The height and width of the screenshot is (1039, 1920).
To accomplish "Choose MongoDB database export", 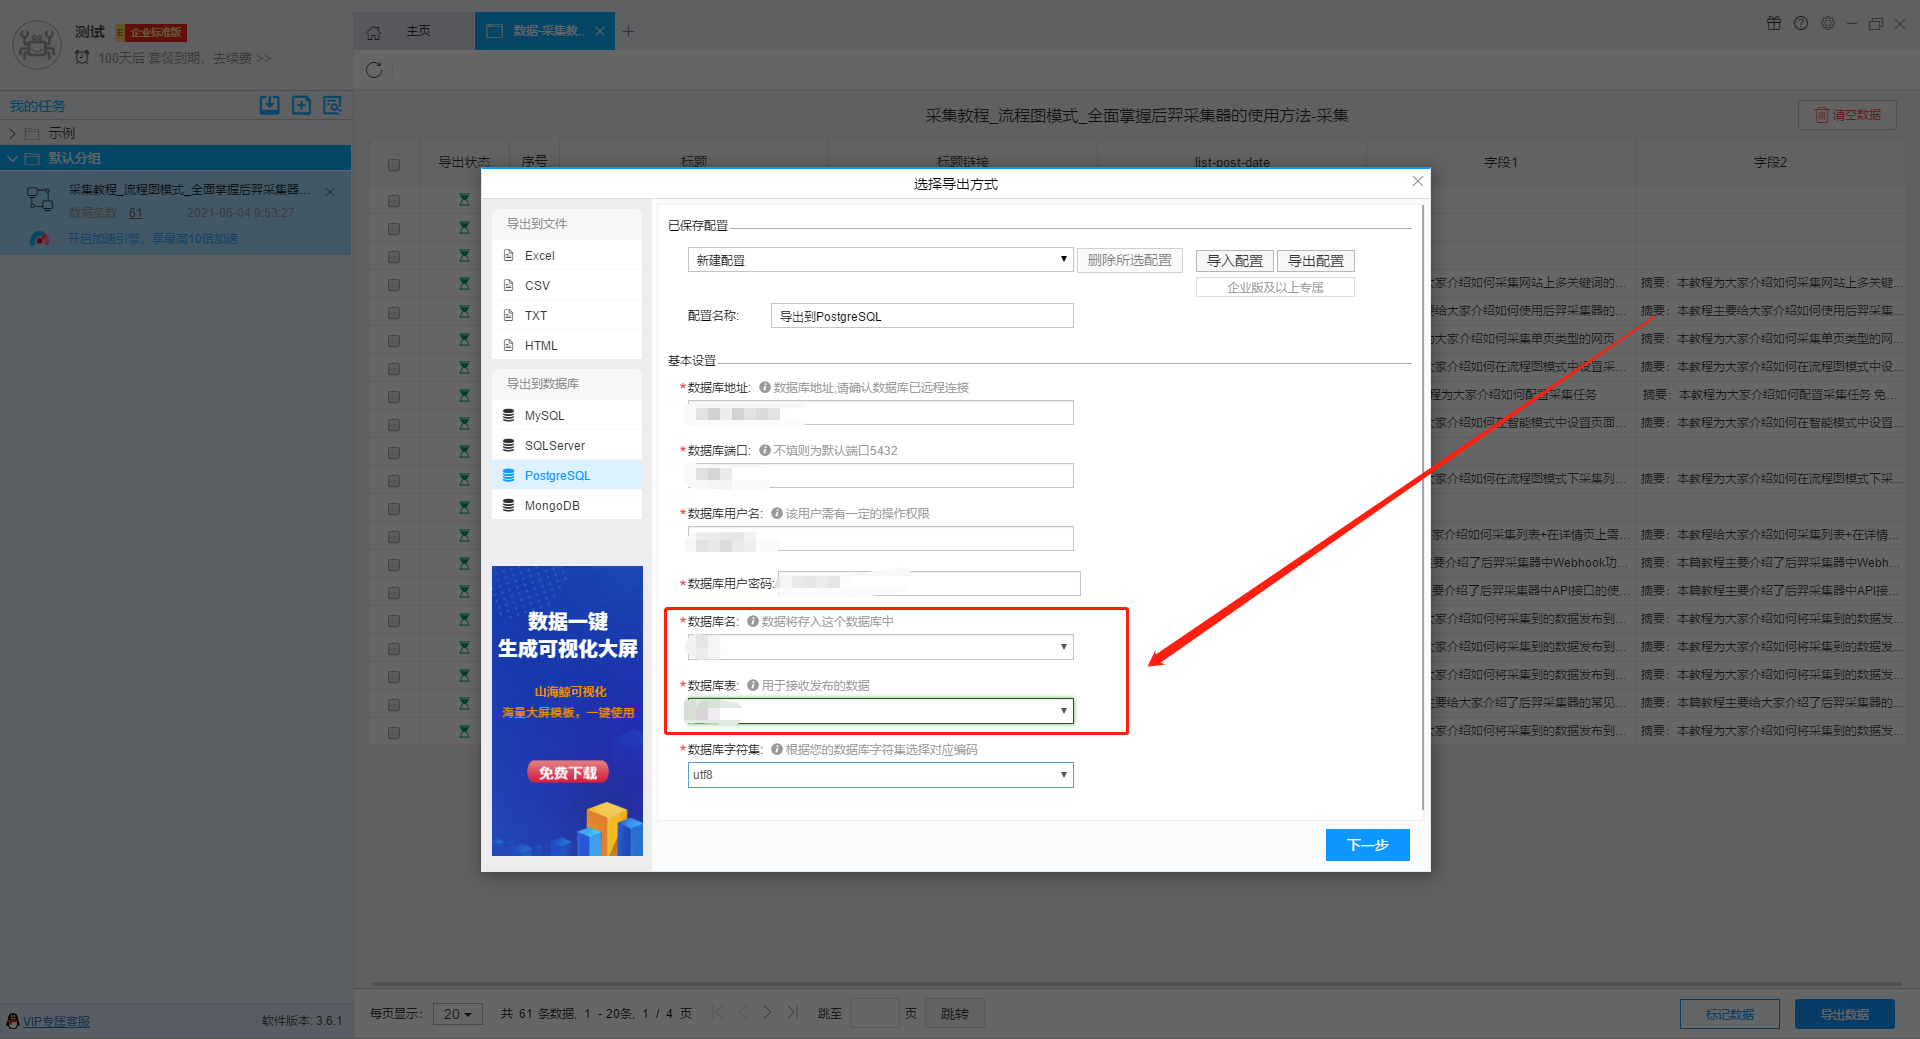I will (x=567, y=505).
